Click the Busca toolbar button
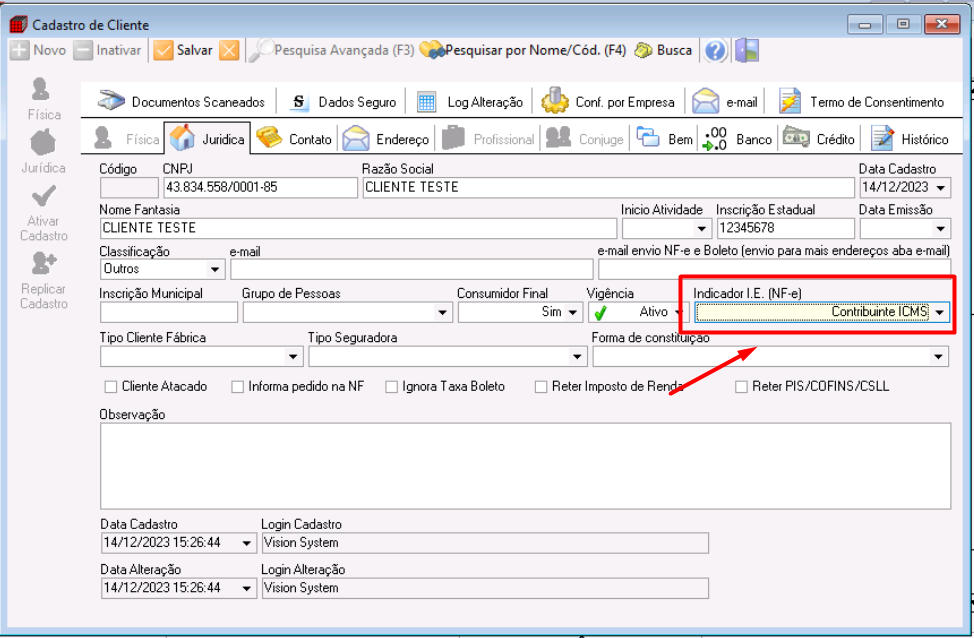The height and width of the screenshot is (638, 974). 663,50
